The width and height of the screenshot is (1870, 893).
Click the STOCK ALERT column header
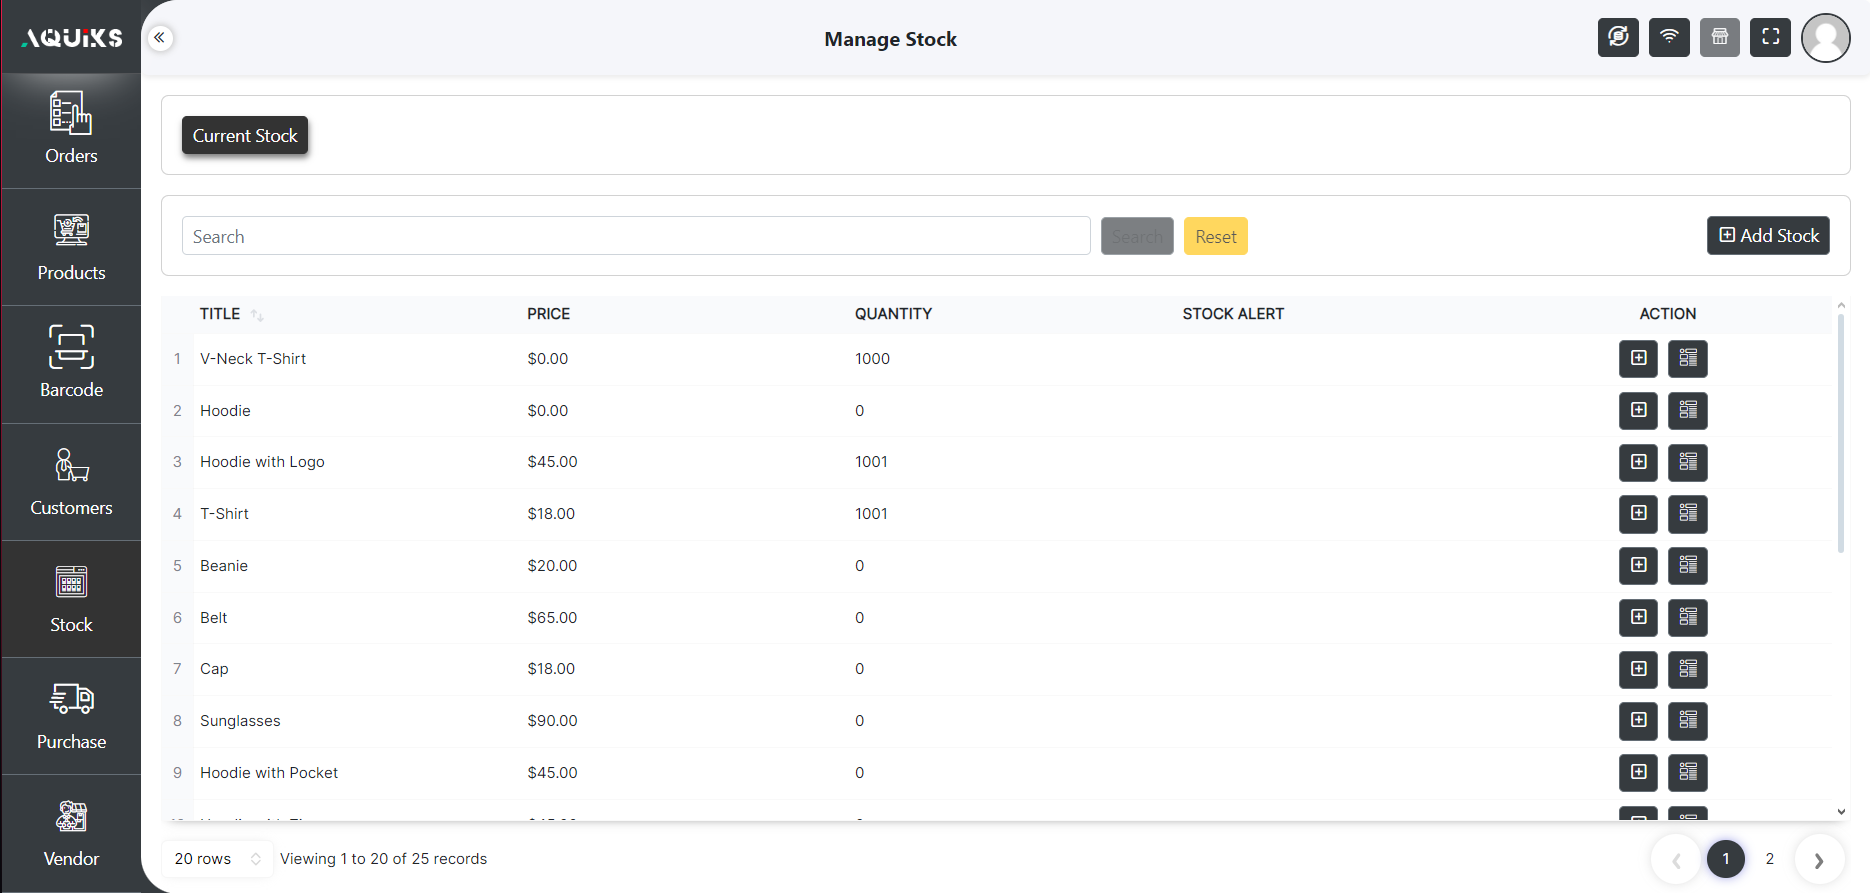tap(1233, 314)
